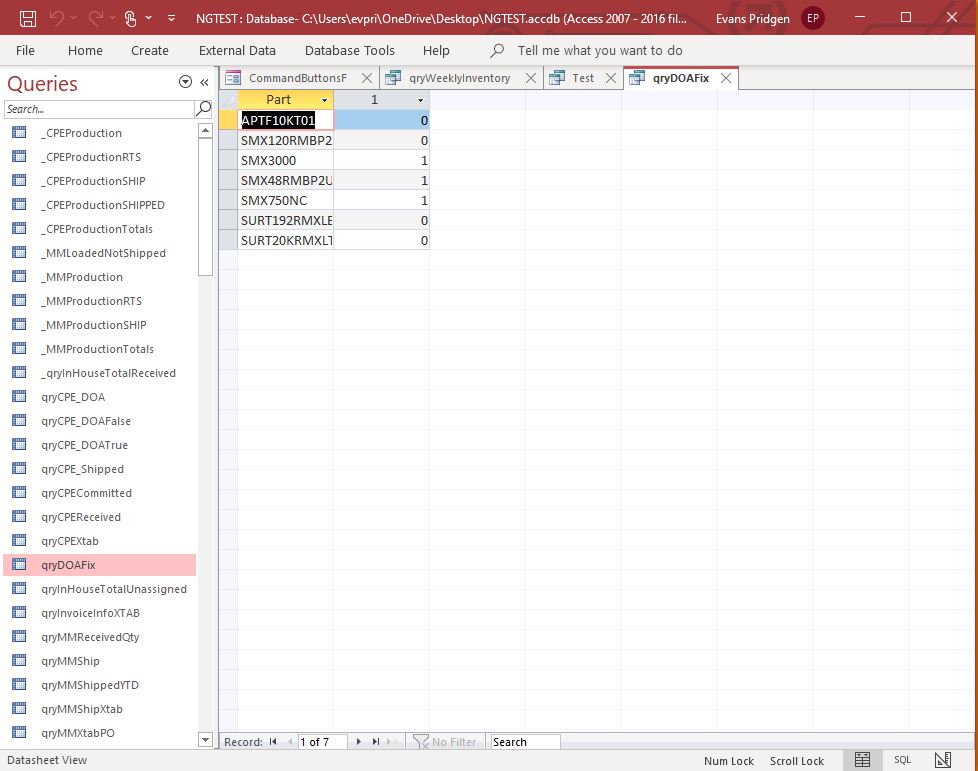Select qryCPECommitted query icon
The height and width of the screenshot is (771, 978).
click(x=19, y=493)
